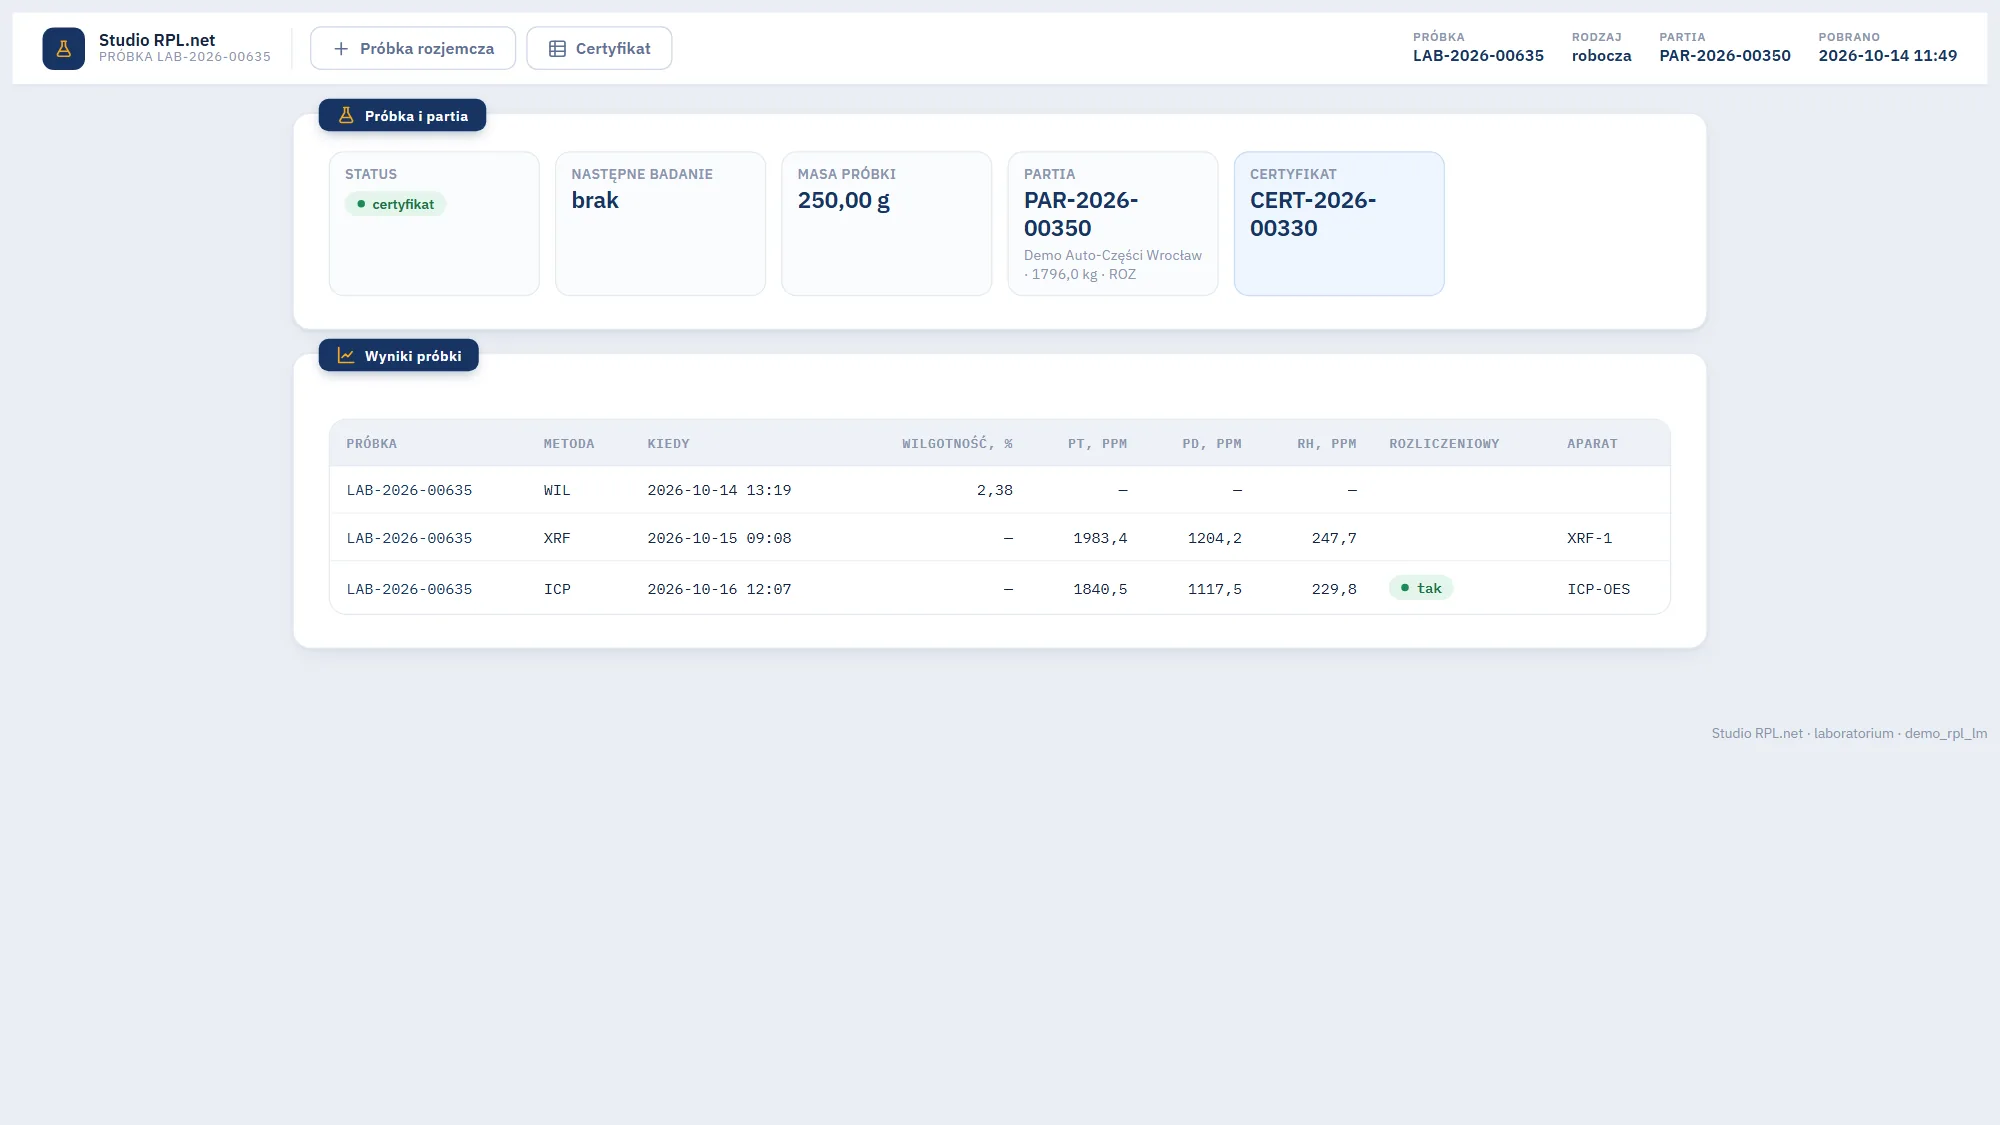This screenshot has height=1125, width=2000.
Task: Click the Pt, ppm column header
Action: (1097, 443)
